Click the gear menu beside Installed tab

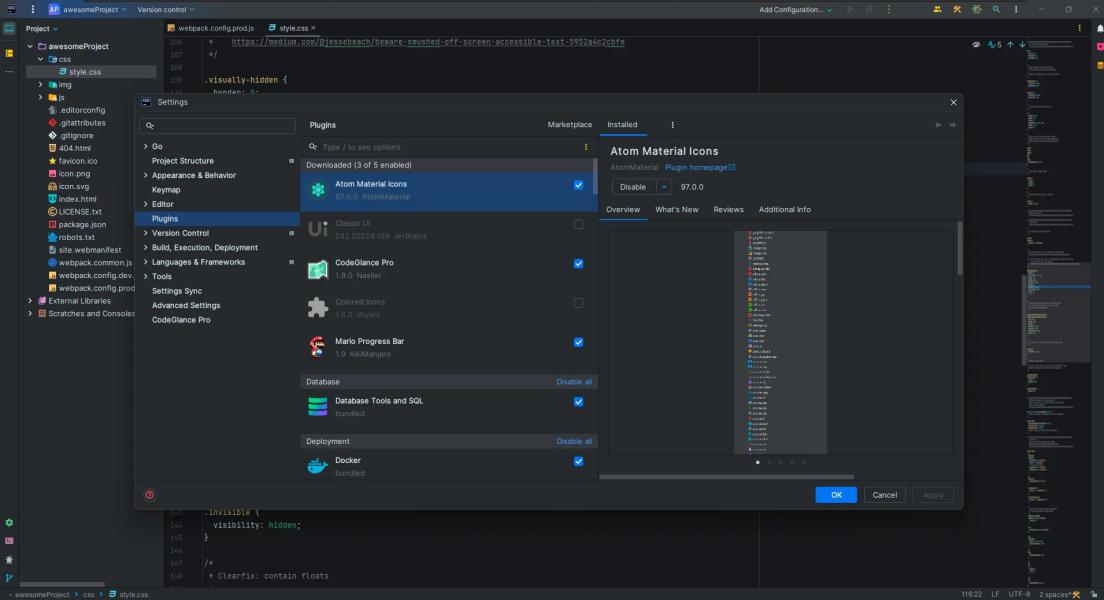672,125
